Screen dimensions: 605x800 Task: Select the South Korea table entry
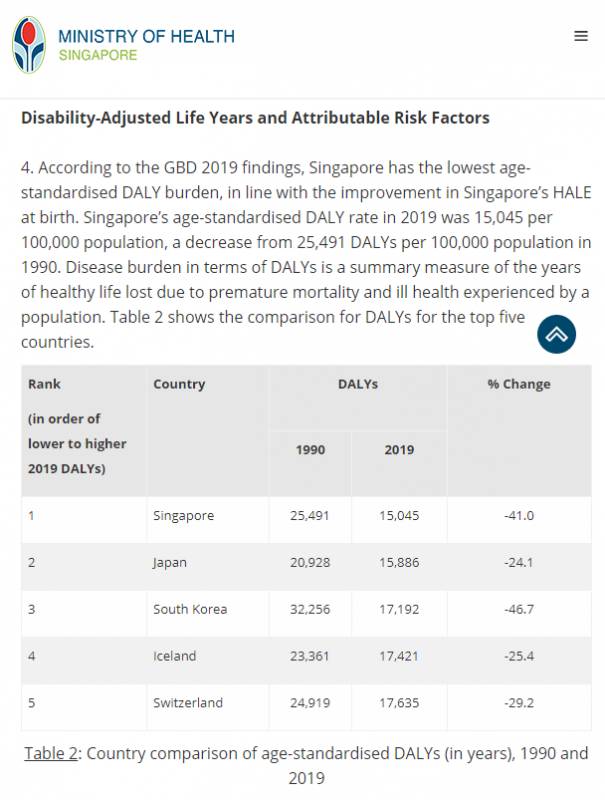coord(189,609)
